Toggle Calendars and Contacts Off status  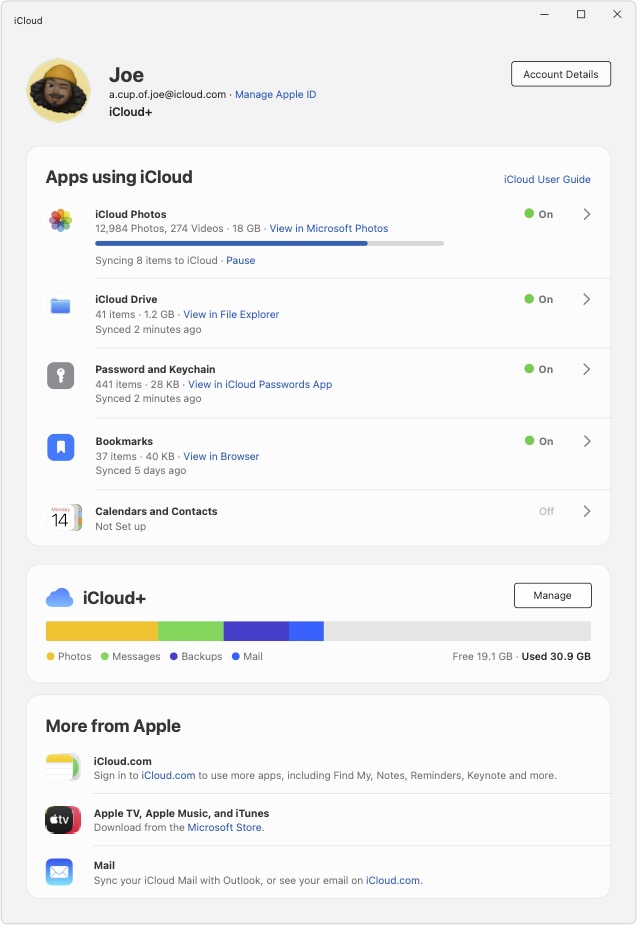(x=546, y=511)
